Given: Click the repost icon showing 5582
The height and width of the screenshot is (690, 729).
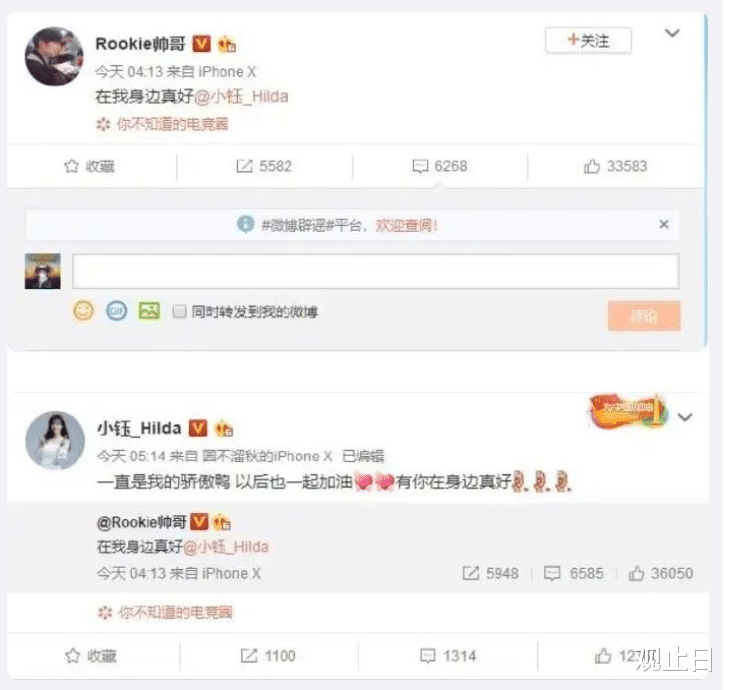Looking at the screenshot, I should [x=245, y=166].
